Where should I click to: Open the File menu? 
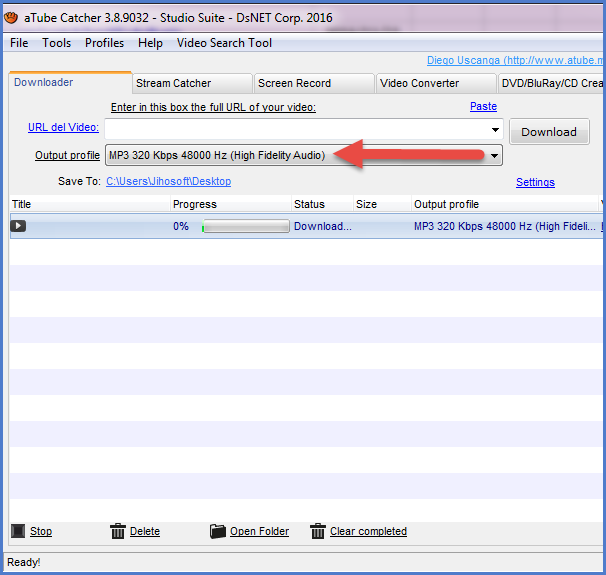(19, 43)
